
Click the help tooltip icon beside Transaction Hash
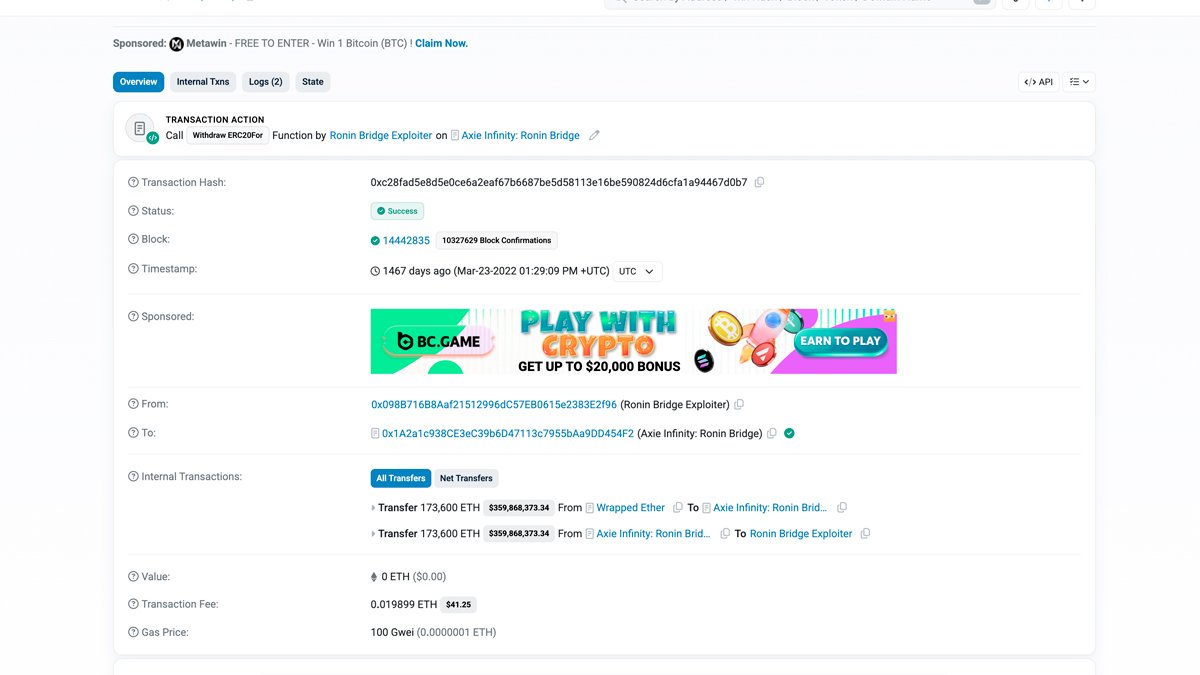point(131,182)
